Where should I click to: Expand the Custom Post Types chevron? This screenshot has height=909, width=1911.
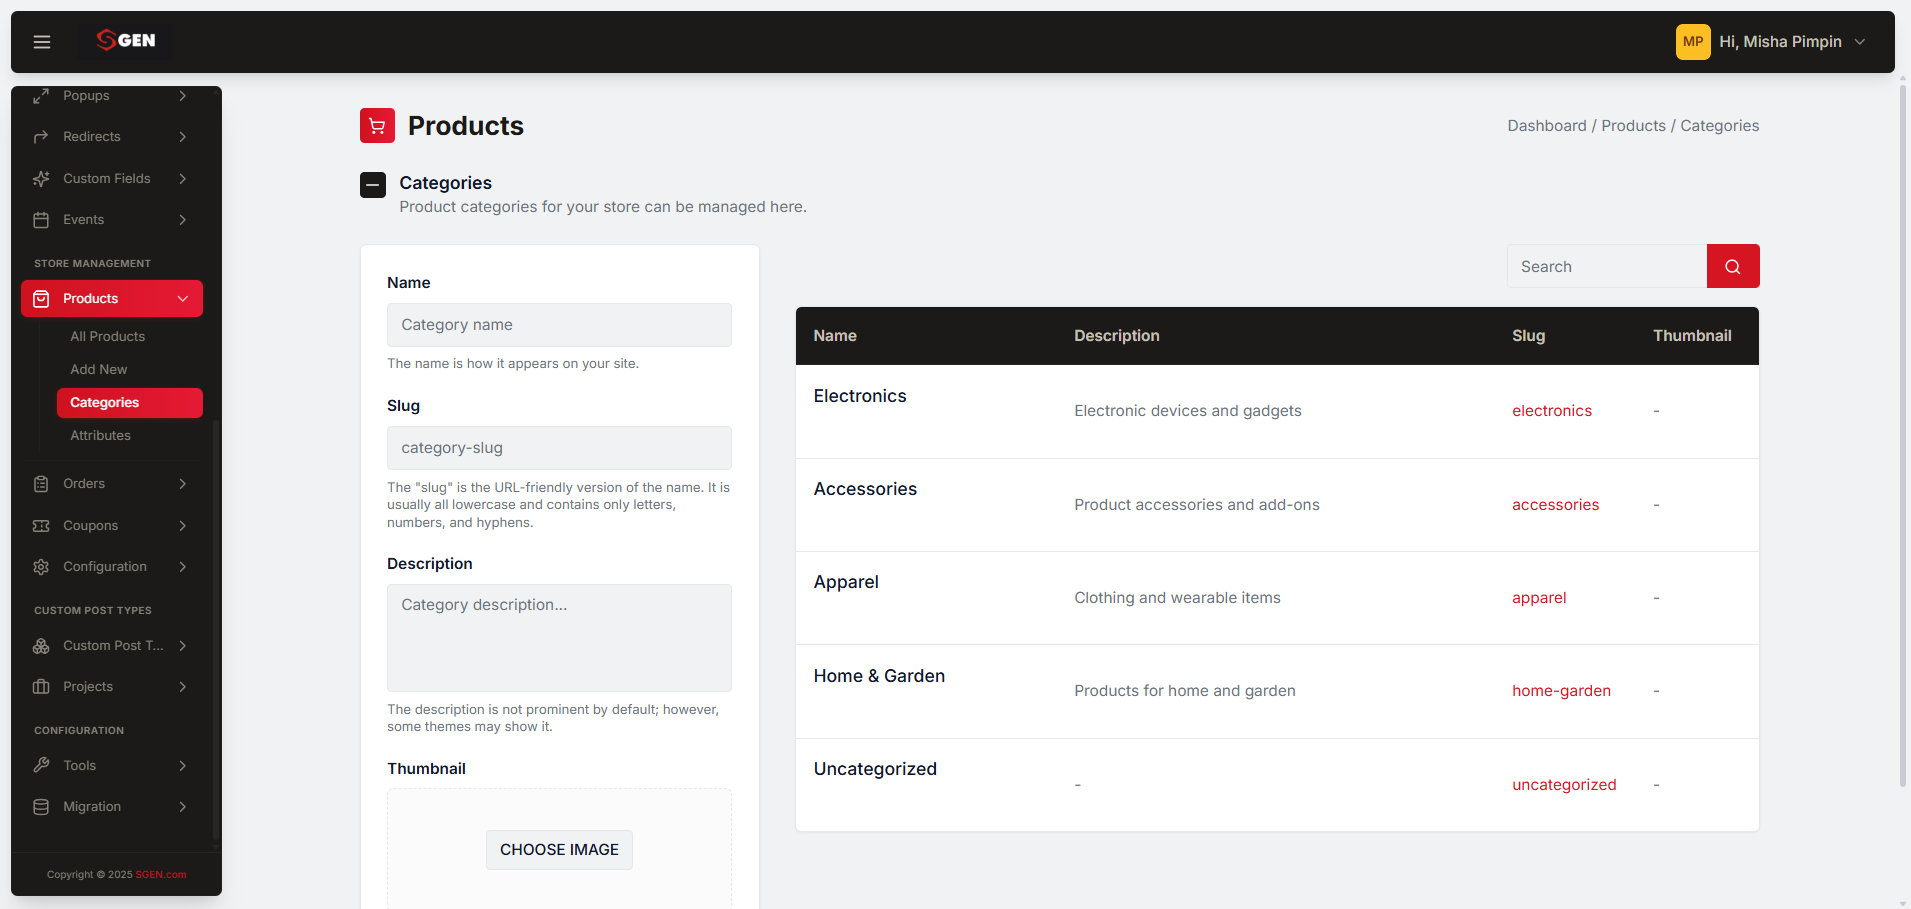pyautogui.click(x=183, y=646)
